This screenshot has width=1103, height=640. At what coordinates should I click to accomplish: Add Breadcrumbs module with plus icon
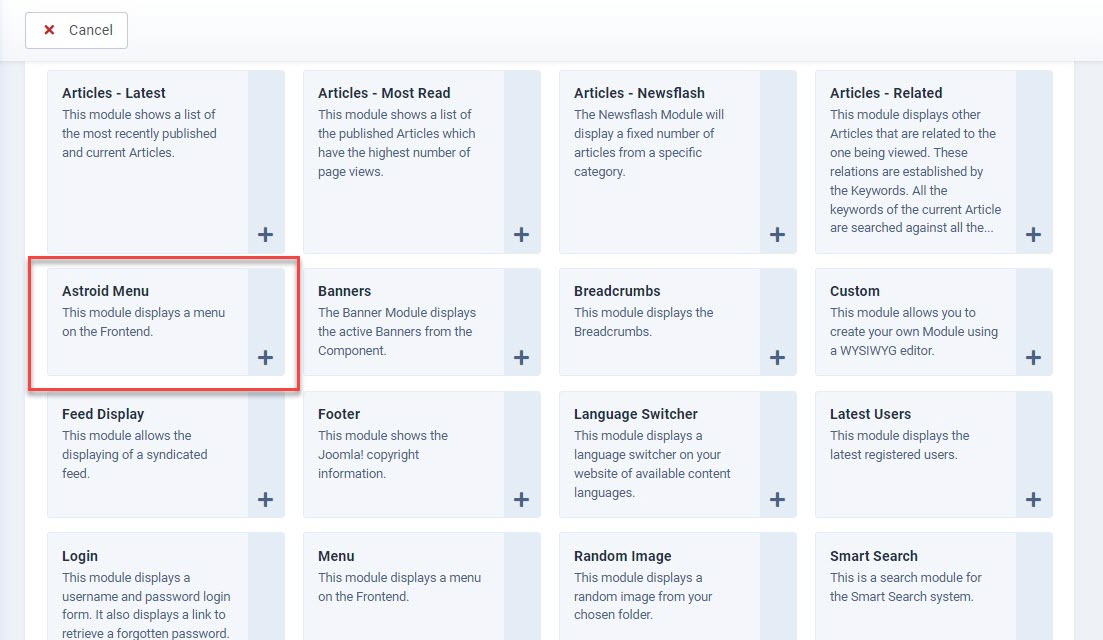click(777, 358)
